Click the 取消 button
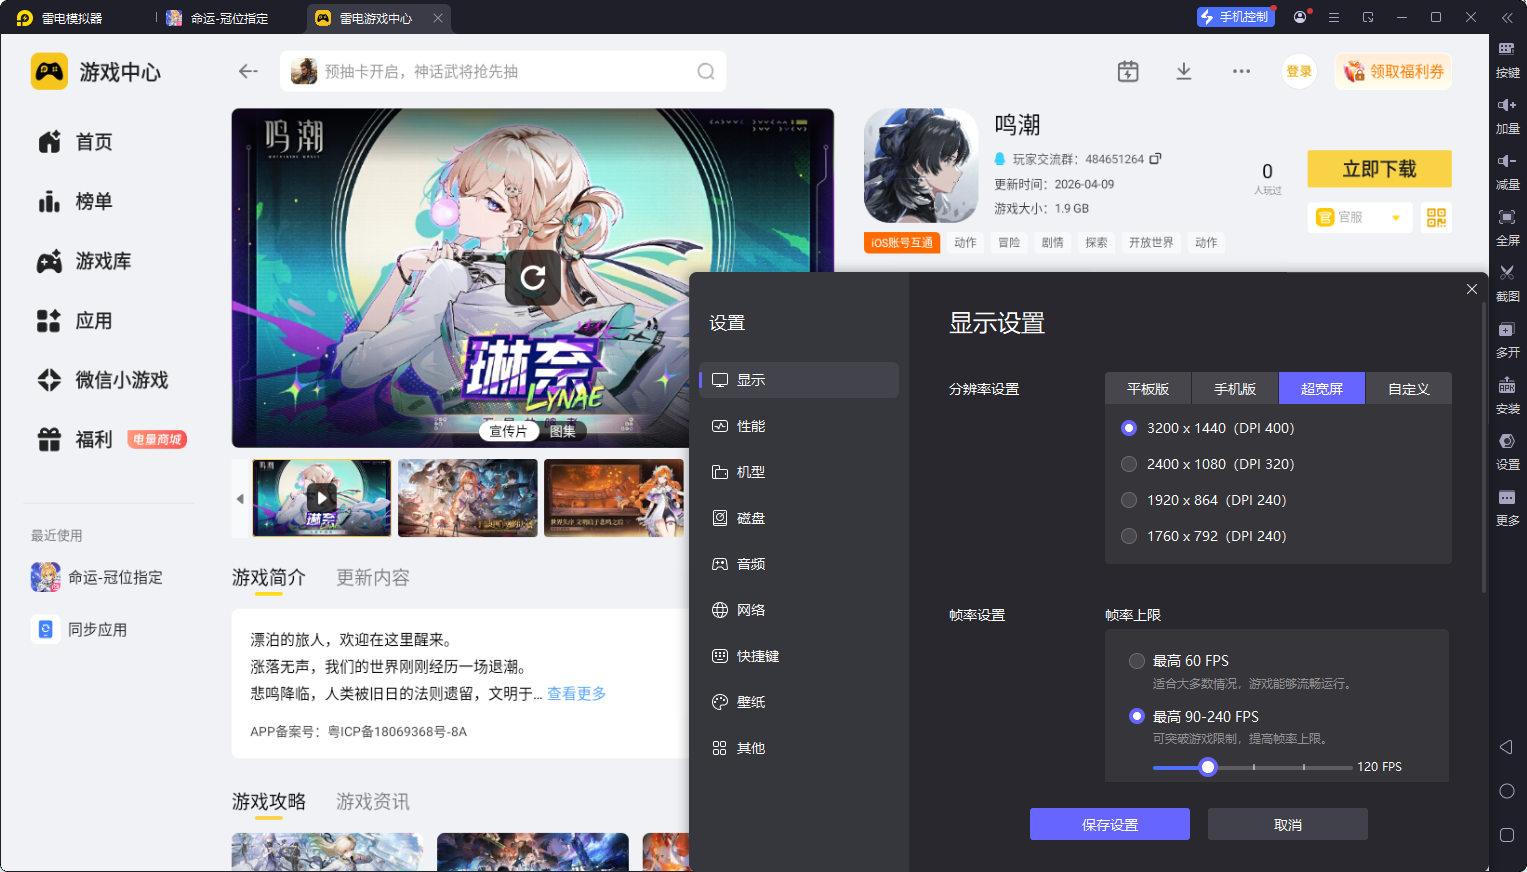Screen dimensions: 1527x872 [x=1288, y=824]
